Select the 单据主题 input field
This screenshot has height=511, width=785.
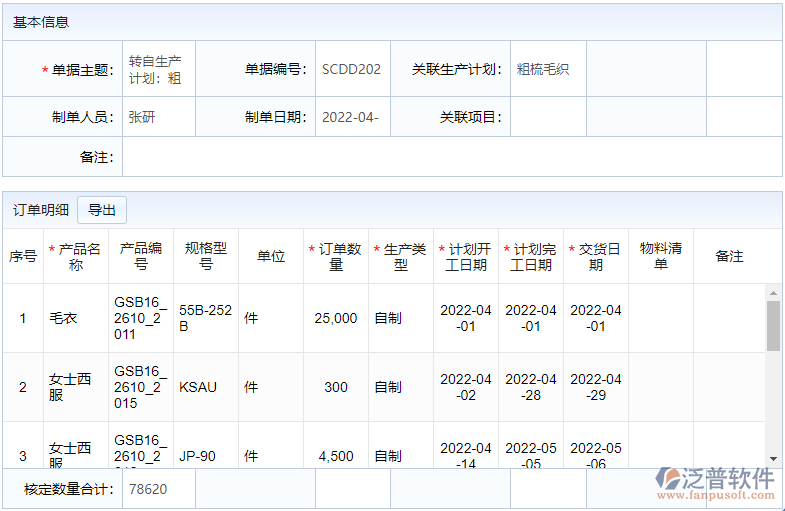coord(158,69)
